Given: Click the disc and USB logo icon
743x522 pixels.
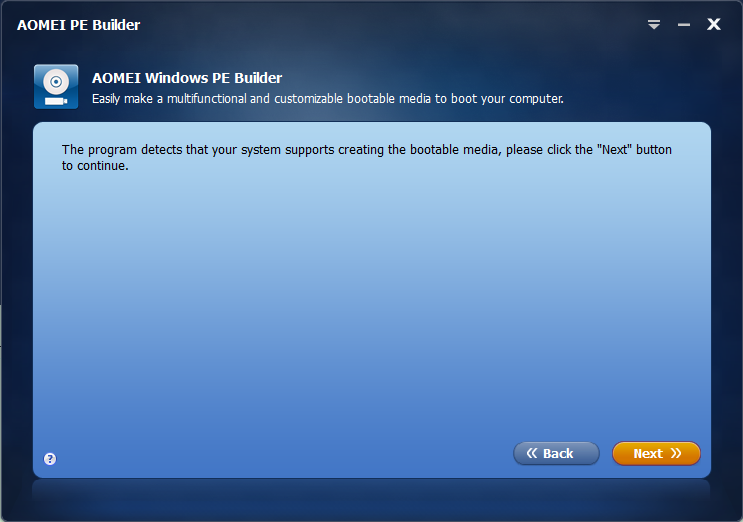Looking at the screenshot, I should click(x=56, y=87).
